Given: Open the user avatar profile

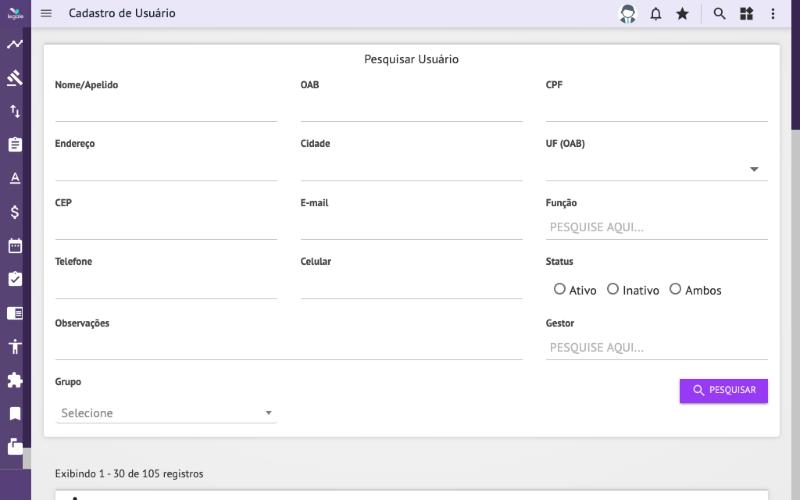Looking at the screenshot, I should (x=628, y=14).
